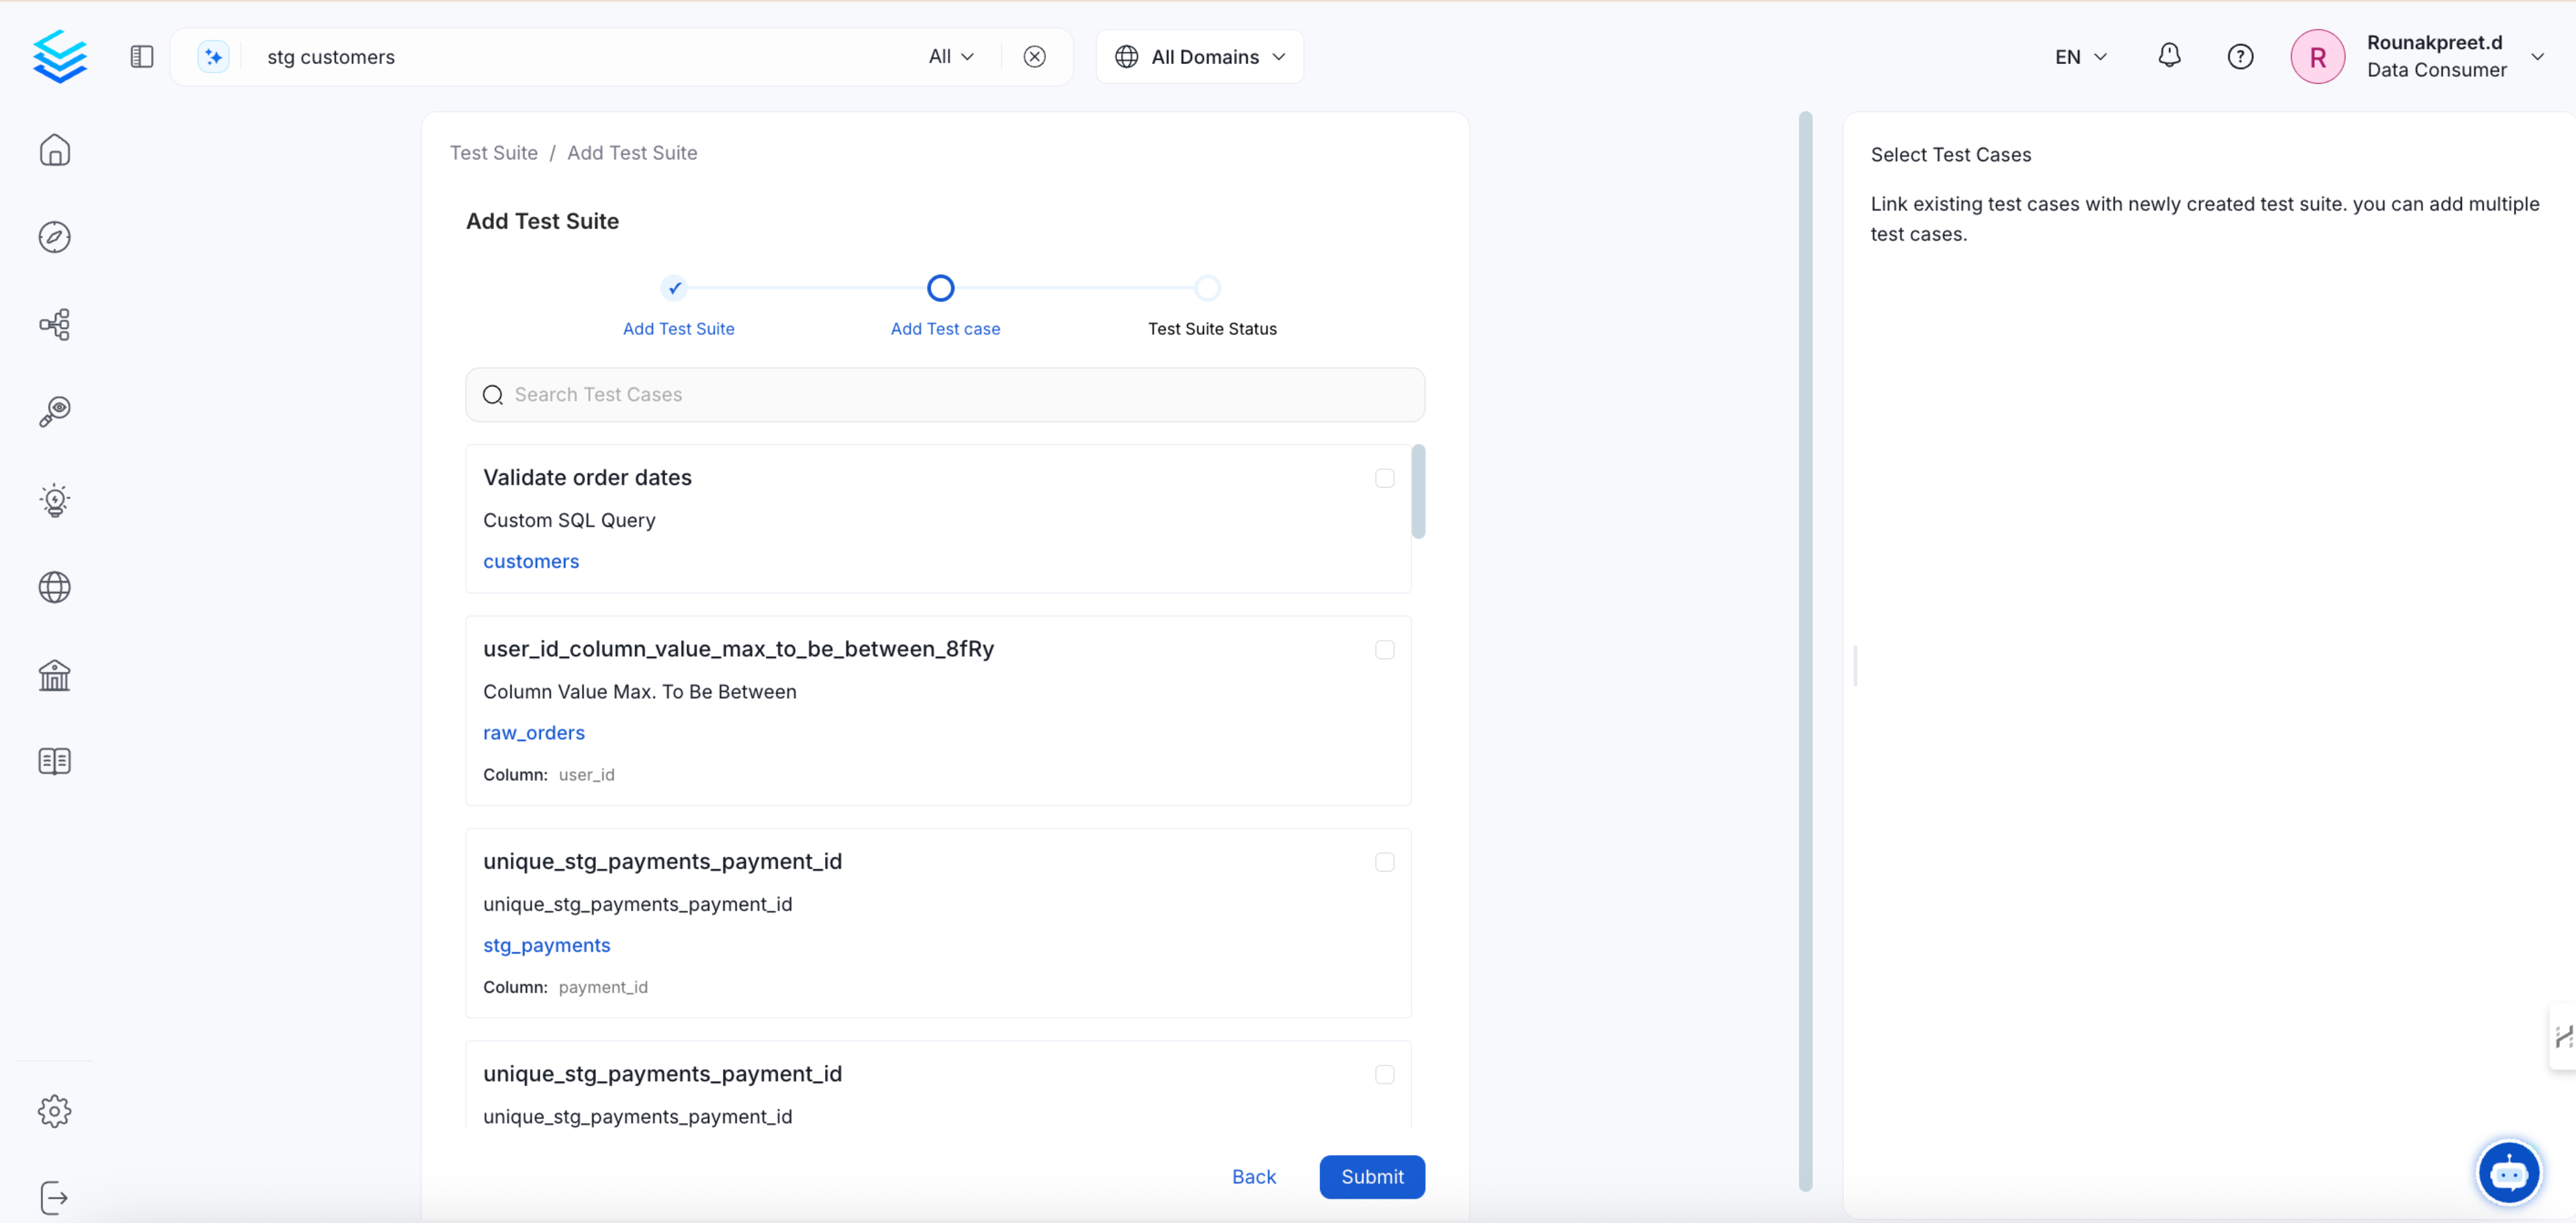The height and width of the screenshot is (1223, 2576).
Task: Open Insights via the lightbulb sidebar icon
Action: [55, 500]
